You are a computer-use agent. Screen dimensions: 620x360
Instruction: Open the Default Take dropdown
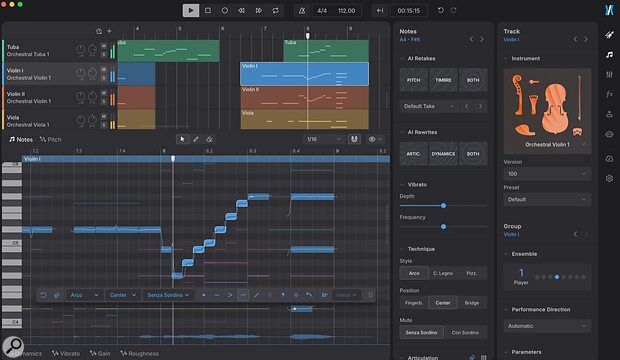429,106
